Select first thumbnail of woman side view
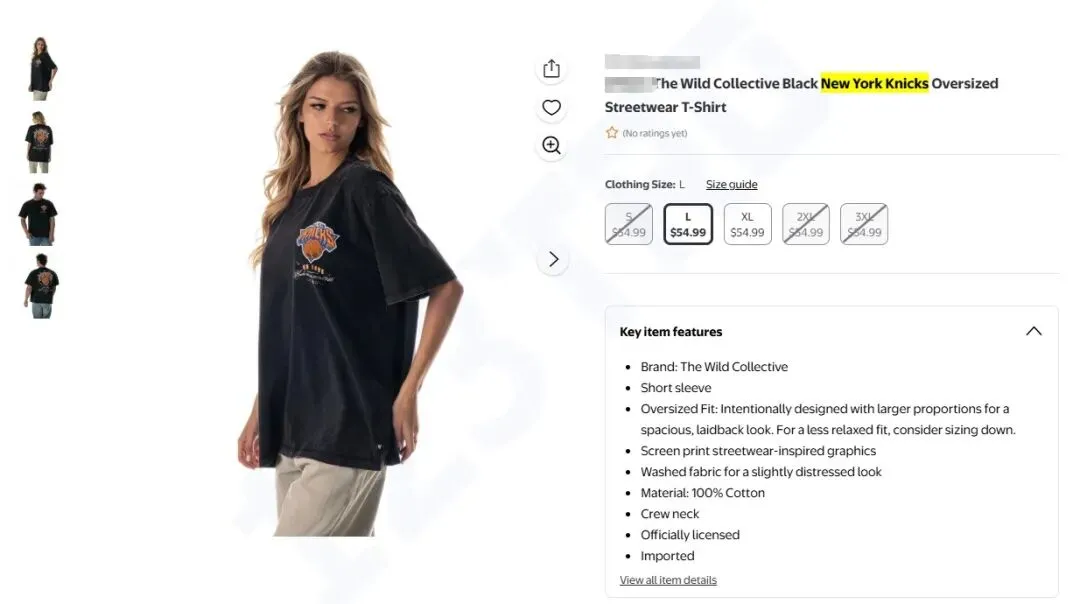 [41, 69]
